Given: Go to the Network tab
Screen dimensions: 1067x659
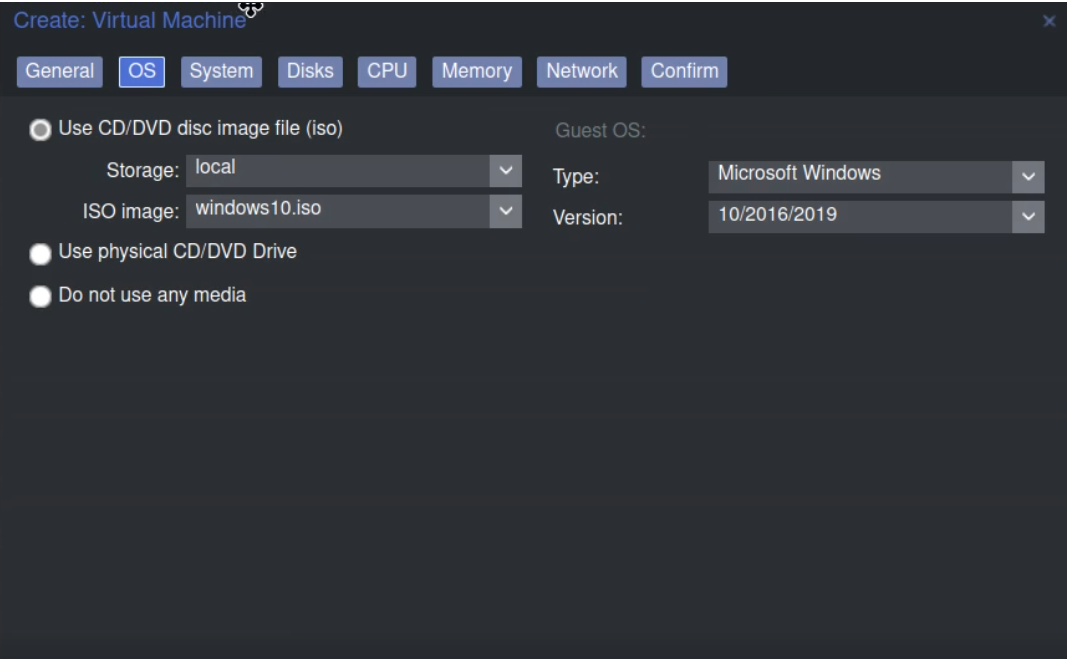Looking at the screenshot, I should tap(582, 71).
